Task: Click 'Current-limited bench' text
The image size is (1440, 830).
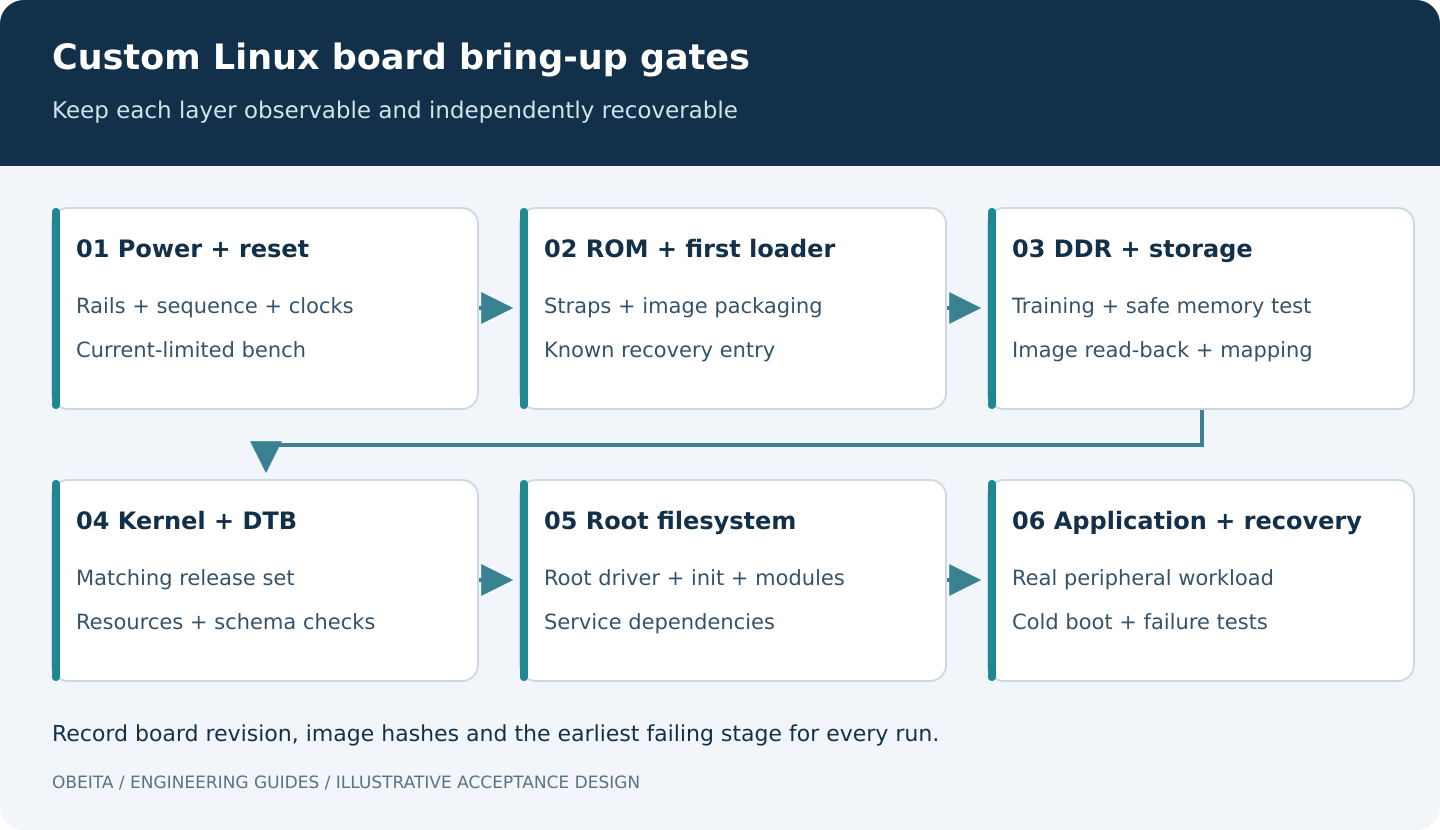Action: coord(190,350)
